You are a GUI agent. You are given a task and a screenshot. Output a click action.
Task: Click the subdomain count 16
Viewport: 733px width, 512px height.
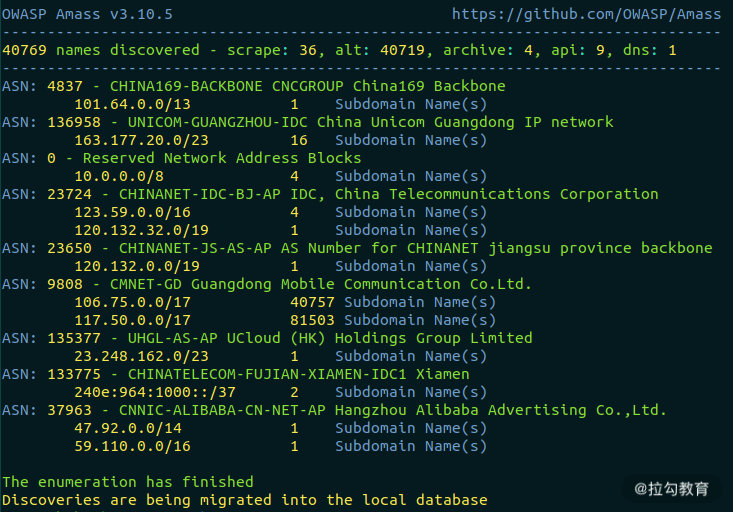tap(299, 140)
